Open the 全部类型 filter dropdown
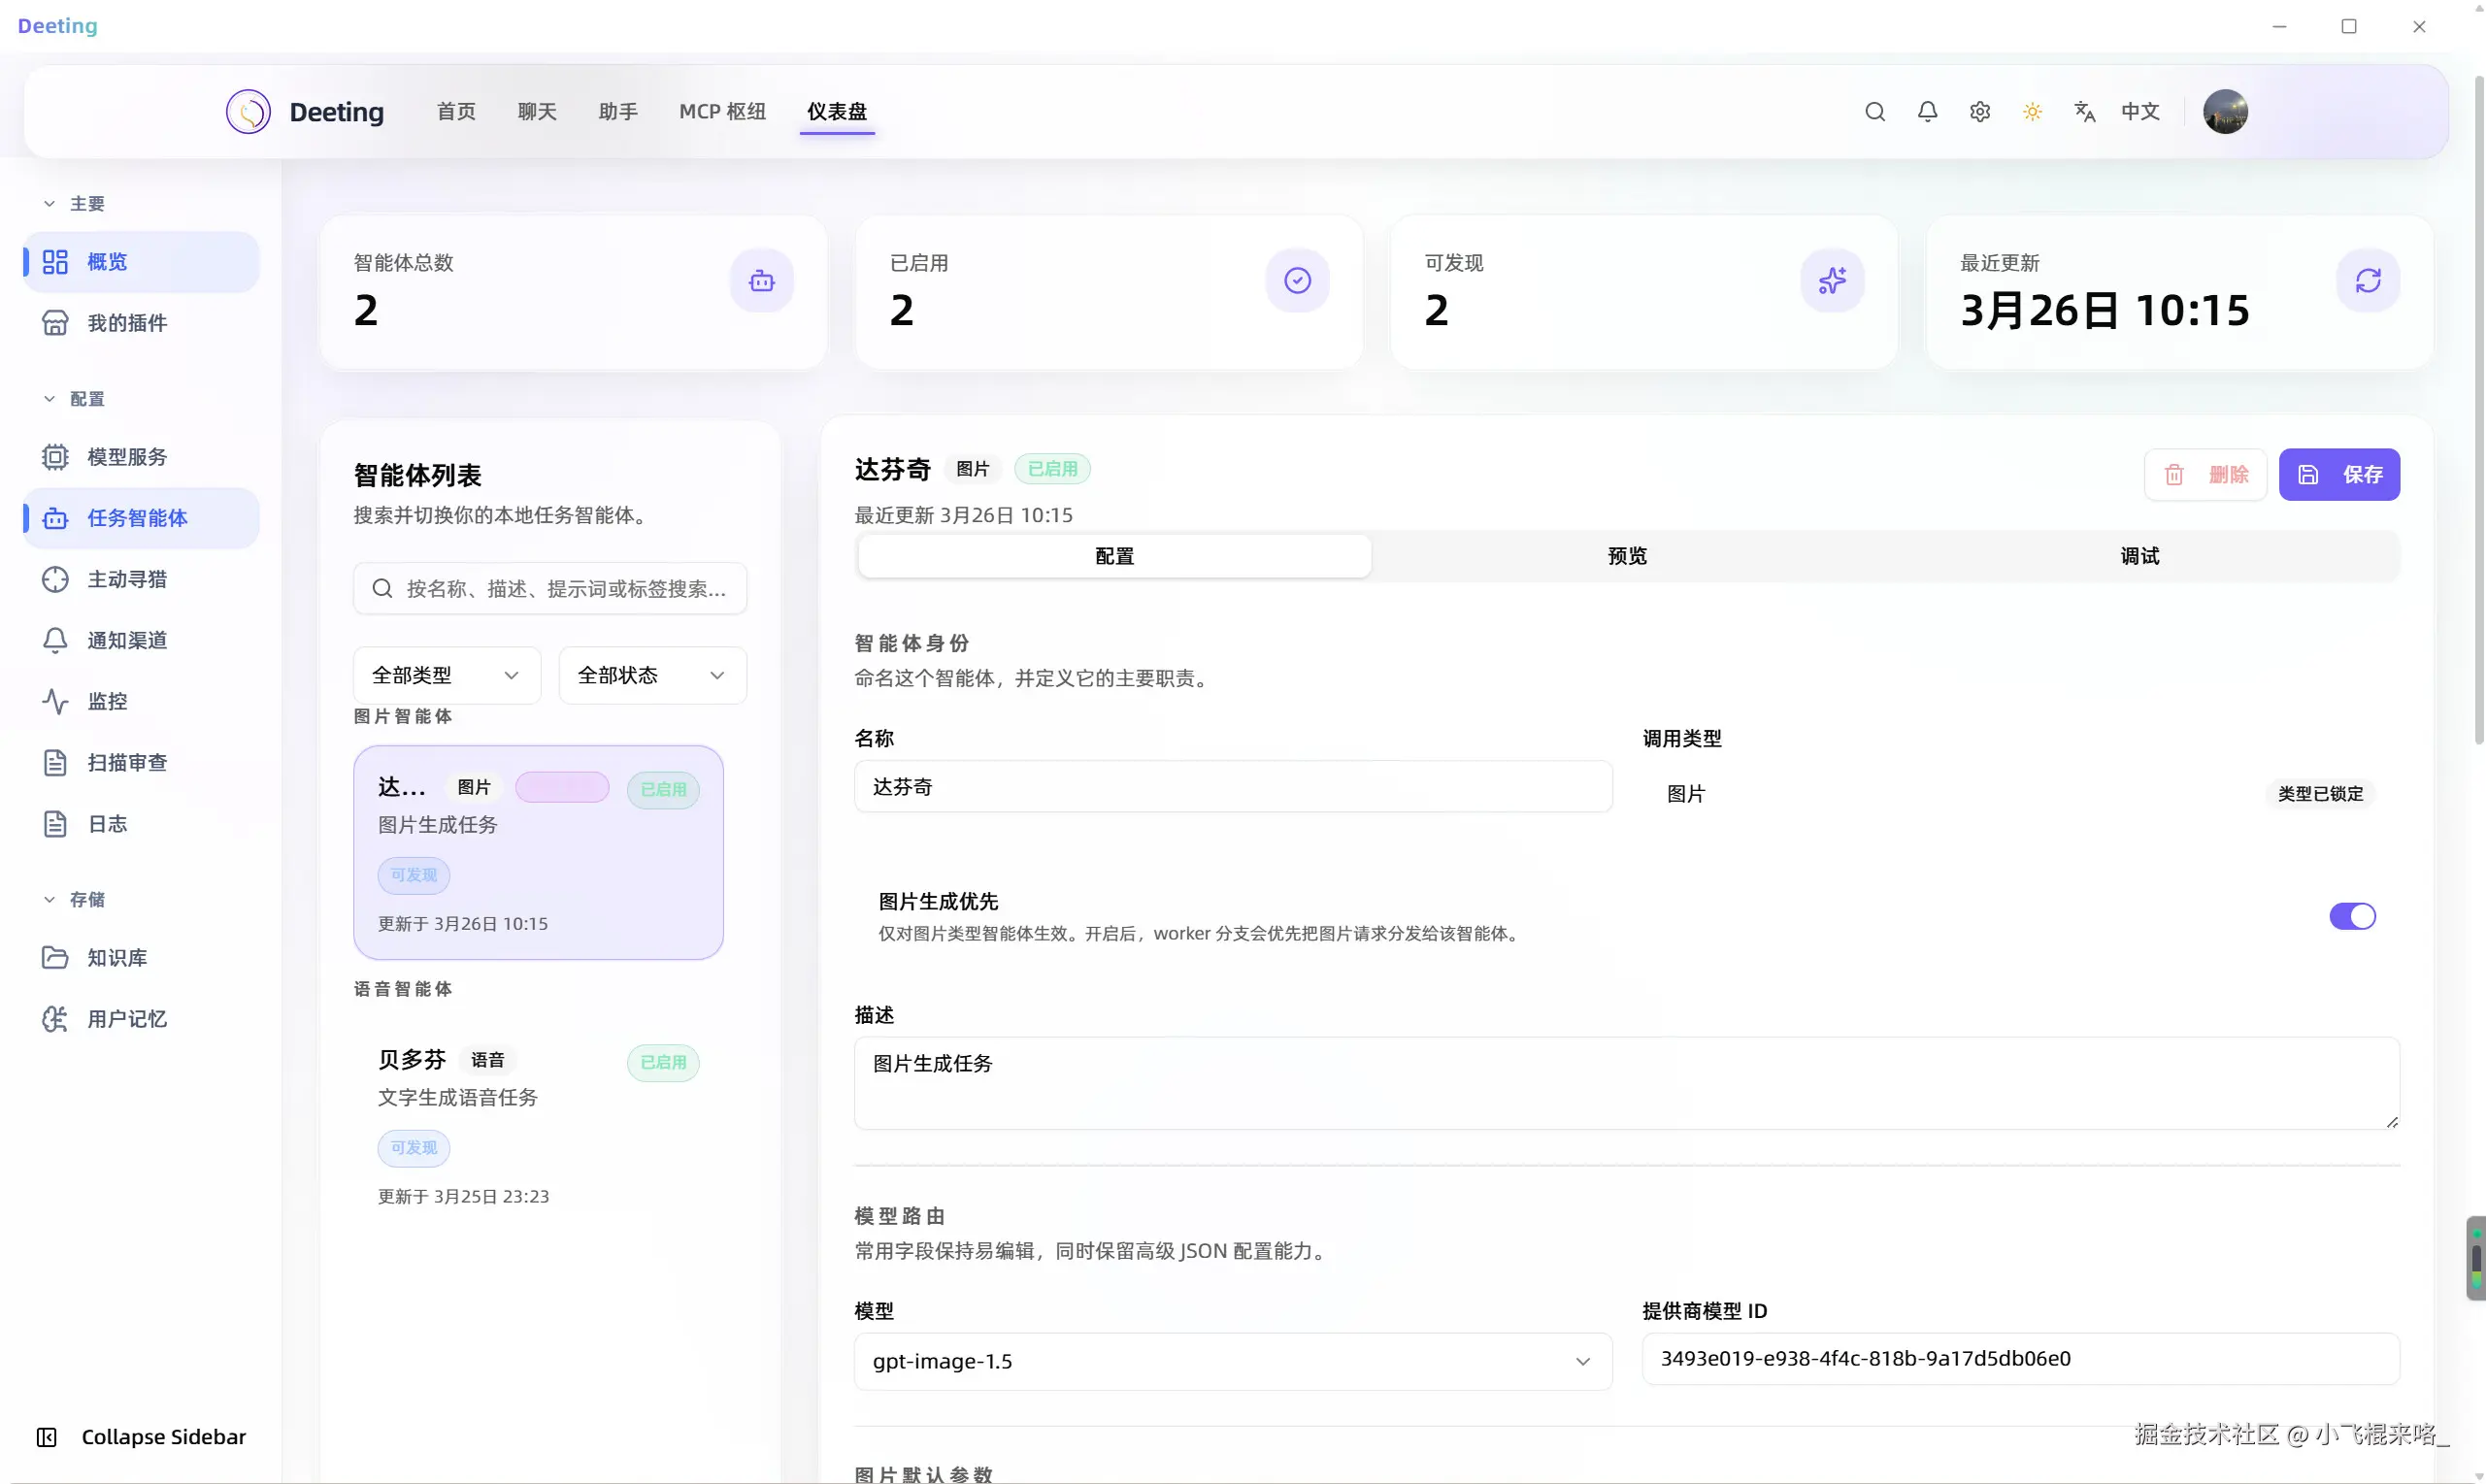Image resolution: width=2486 pixels, height=1484 pixels. pos(446,675)
